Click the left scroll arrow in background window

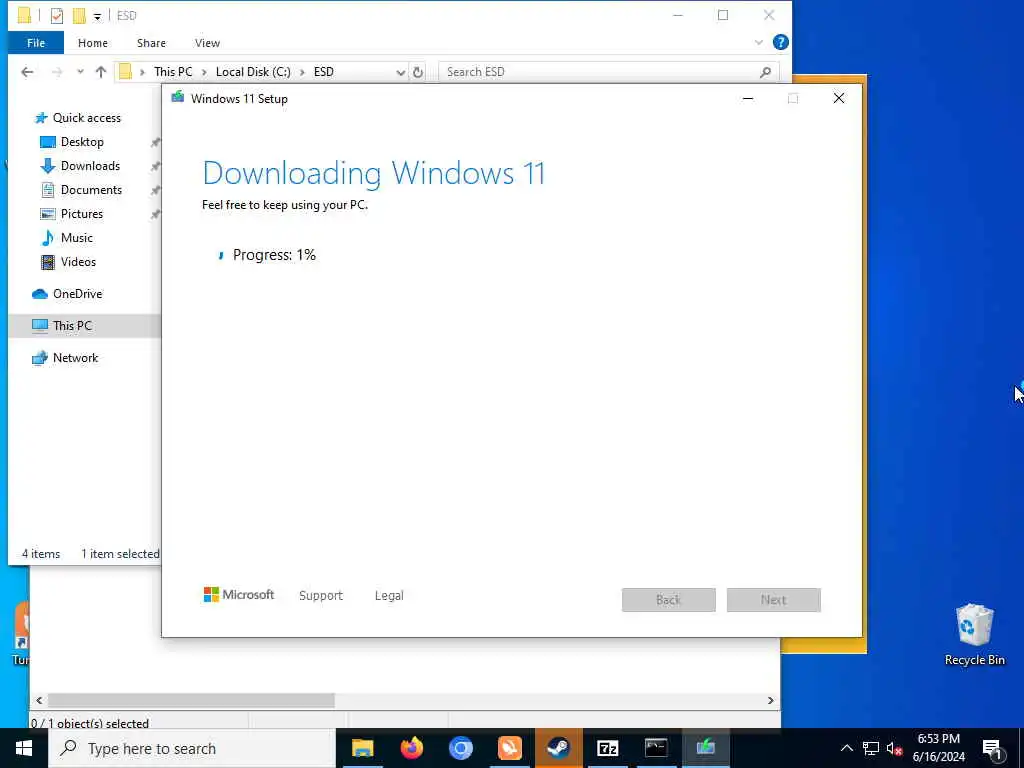[39, 700]
